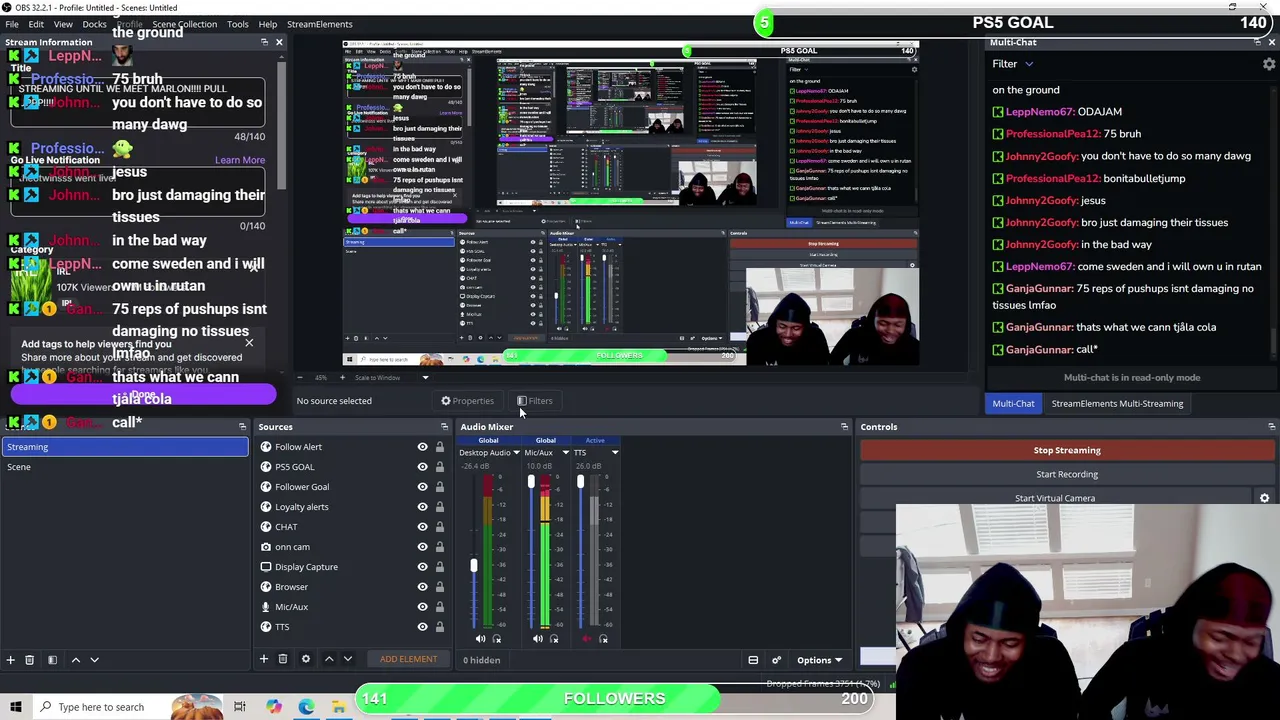Pop out the Audio Mixer dock
Image resolution: width=1280 pixels, height=720 pixels.
tap(844, 427)
